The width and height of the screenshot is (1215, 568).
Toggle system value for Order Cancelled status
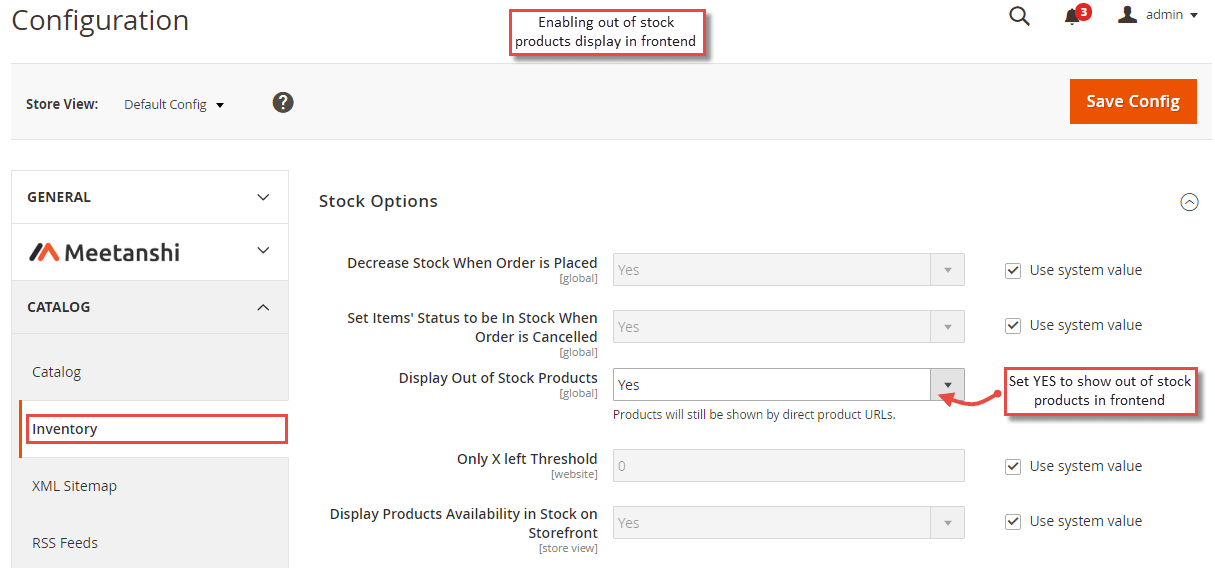[x=1013, y=325]
